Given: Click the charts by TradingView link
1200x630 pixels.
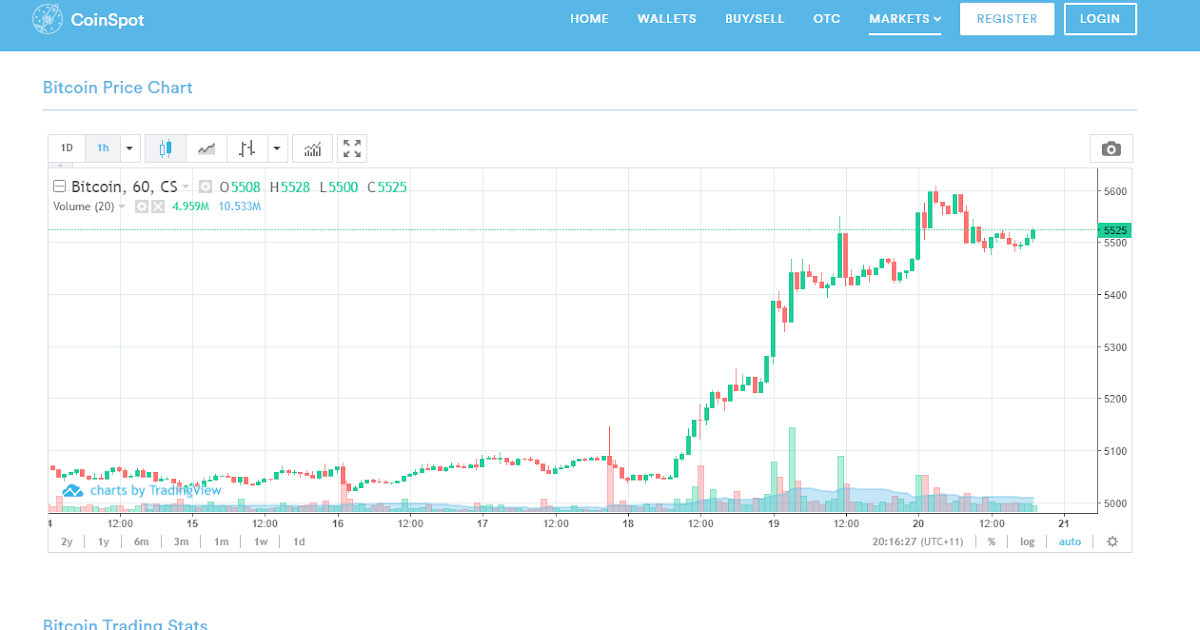Looking at the screenshot, I should tap(156, 490).
